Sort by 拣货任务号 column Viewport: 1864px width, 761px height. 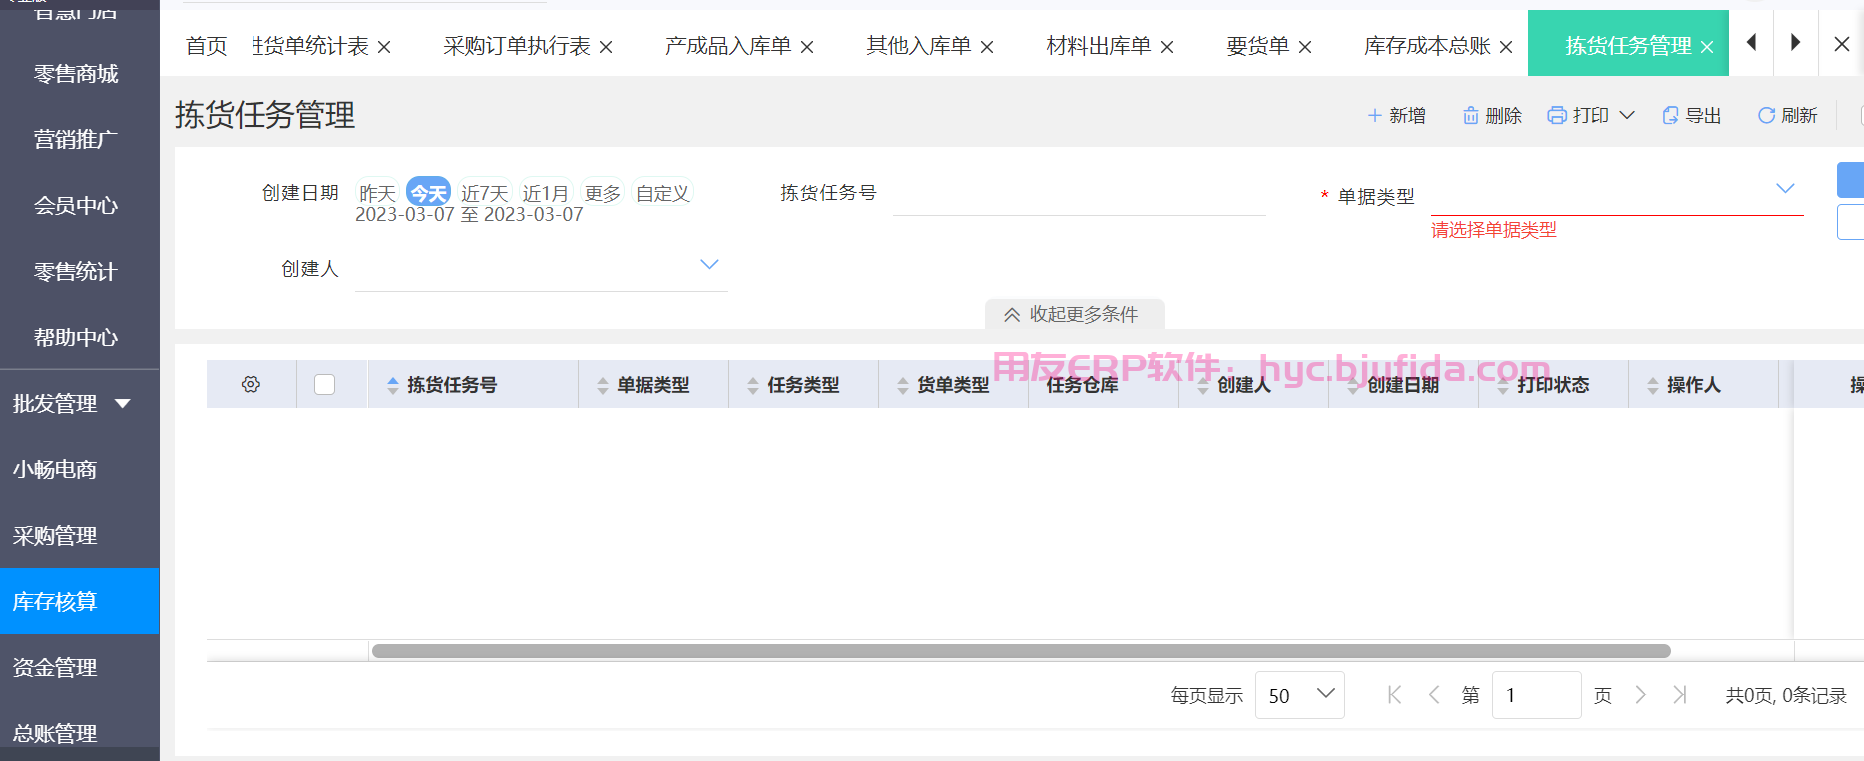point(392,385)
